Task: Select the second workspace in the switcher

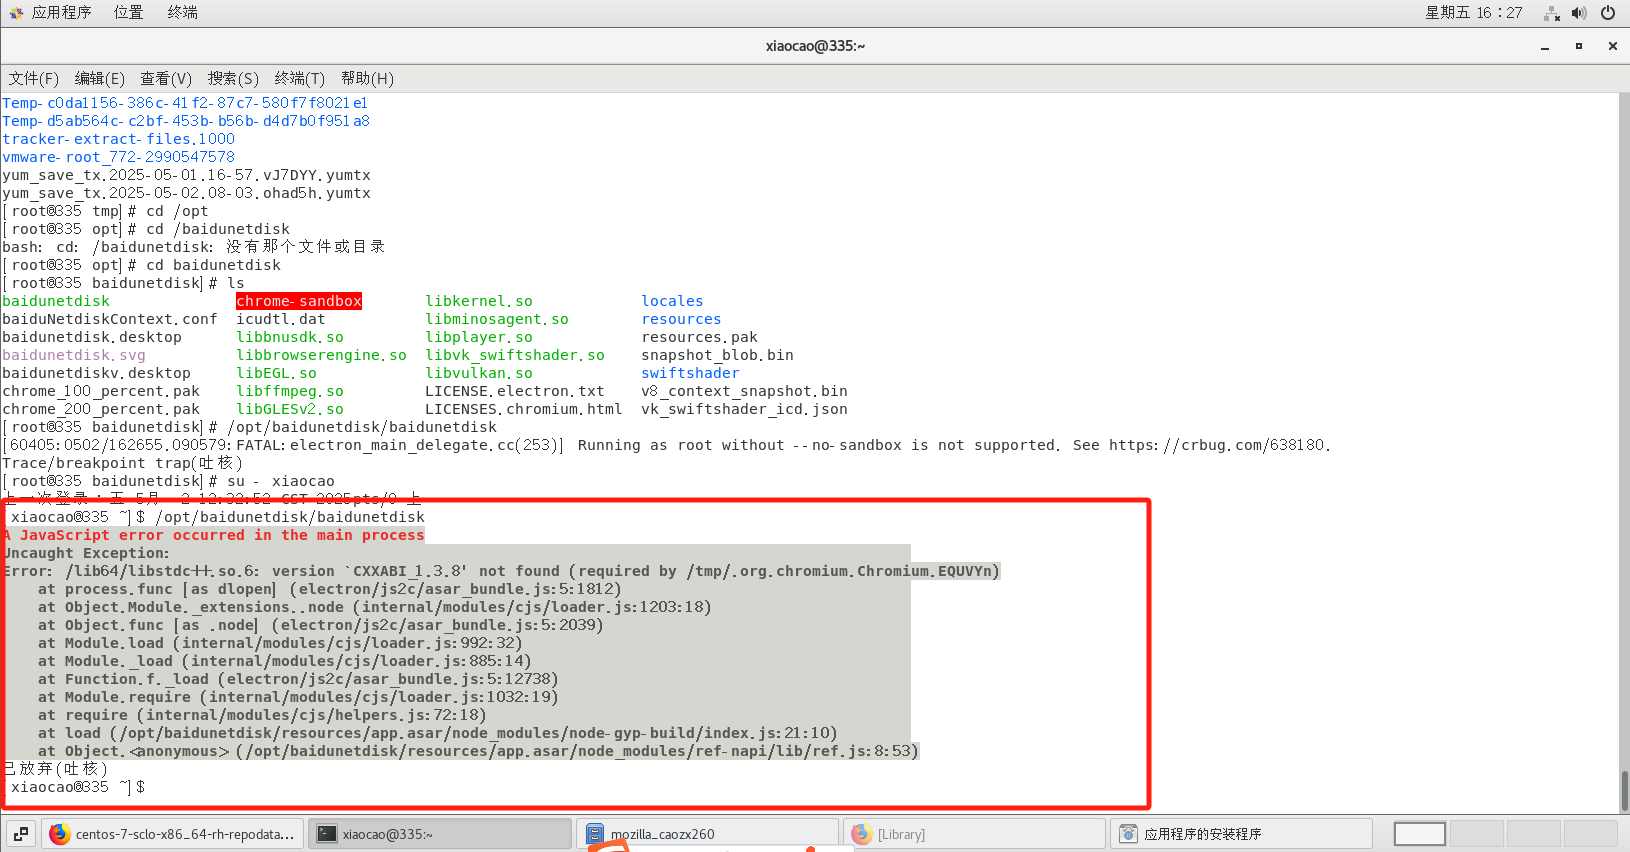Action: click(x=1477, y=834)
